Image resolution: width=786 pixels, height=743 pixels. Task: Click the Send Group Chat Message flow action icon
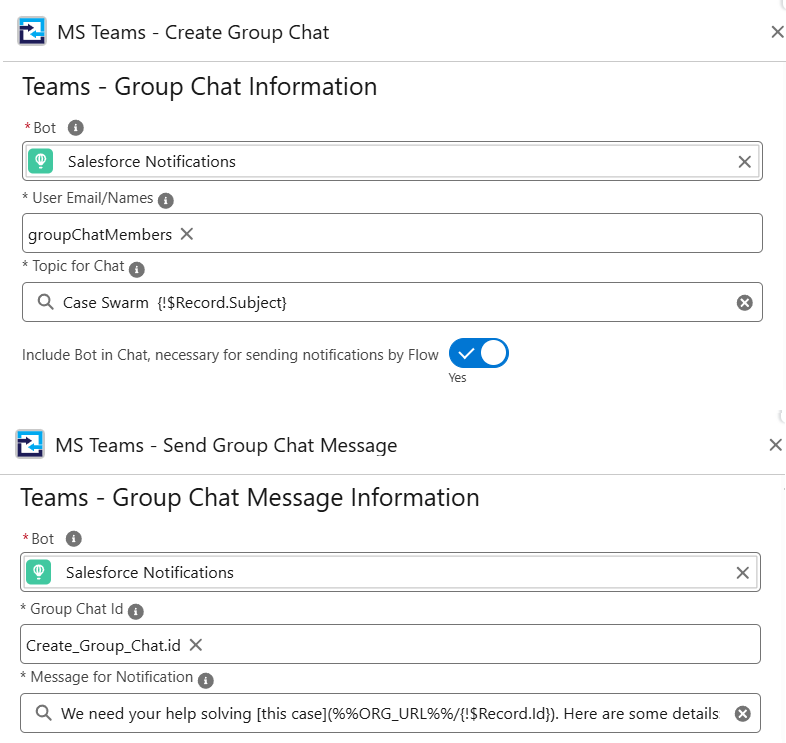(30, 444)
